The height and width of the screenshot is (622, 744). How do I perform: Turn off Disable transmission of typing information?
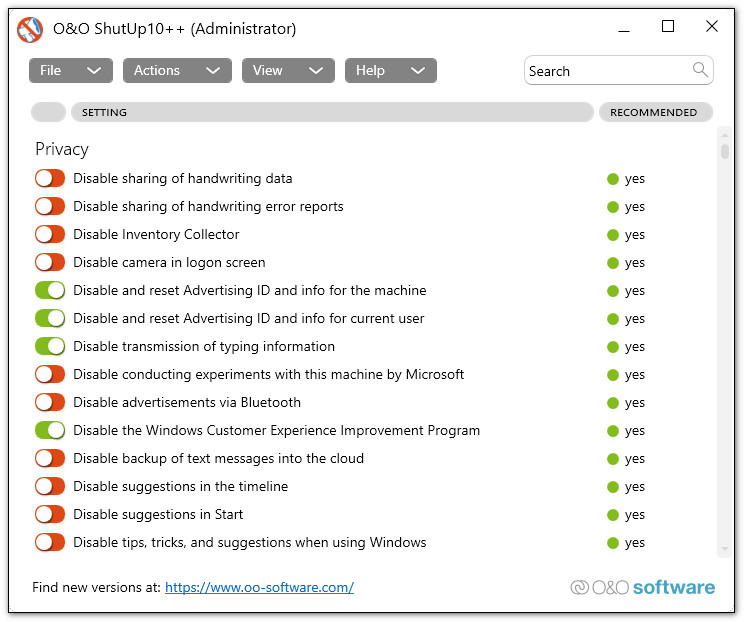(x=50, y=346)
